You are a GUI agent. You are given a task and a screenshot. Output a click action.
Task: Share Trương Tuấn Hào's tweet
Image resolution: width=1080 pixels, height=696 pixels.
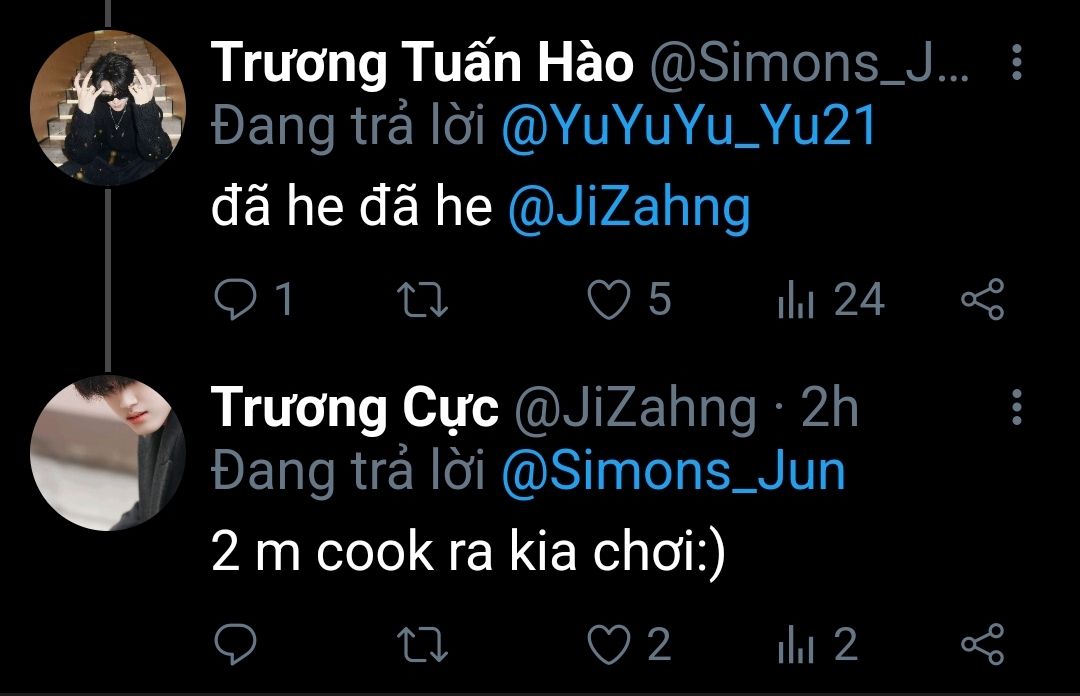pos(983,300)
